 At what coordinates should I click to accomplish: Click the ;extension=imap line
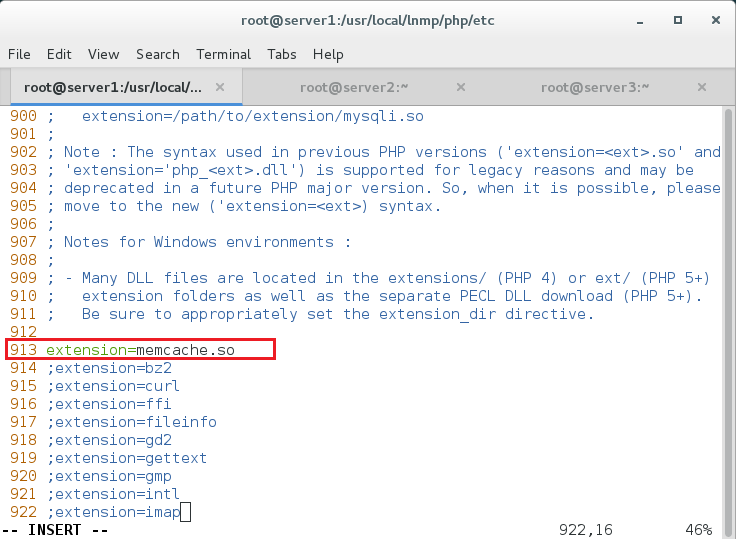click(x=113, y=512)
